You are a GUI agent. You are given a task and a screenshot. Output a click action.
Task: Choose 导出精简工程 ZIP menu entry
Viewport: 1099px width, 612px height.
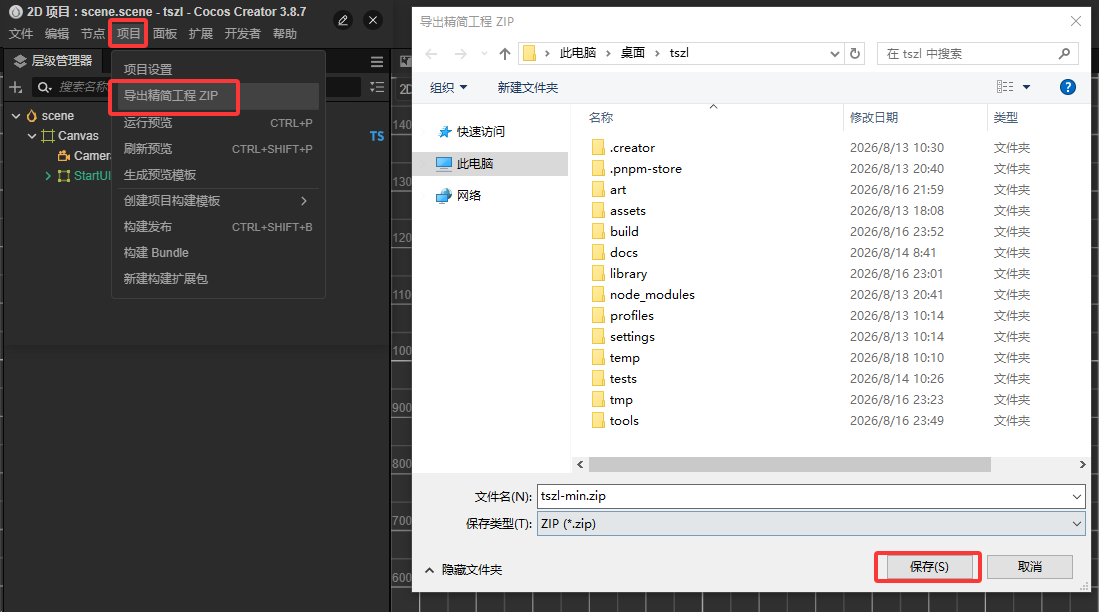click(x=217, y=96)
